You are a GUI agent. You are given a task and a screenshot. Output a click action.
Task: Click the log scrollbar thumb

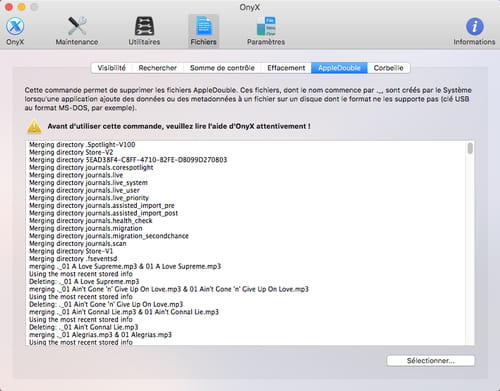pyautogui.click(x=470, y=148)
